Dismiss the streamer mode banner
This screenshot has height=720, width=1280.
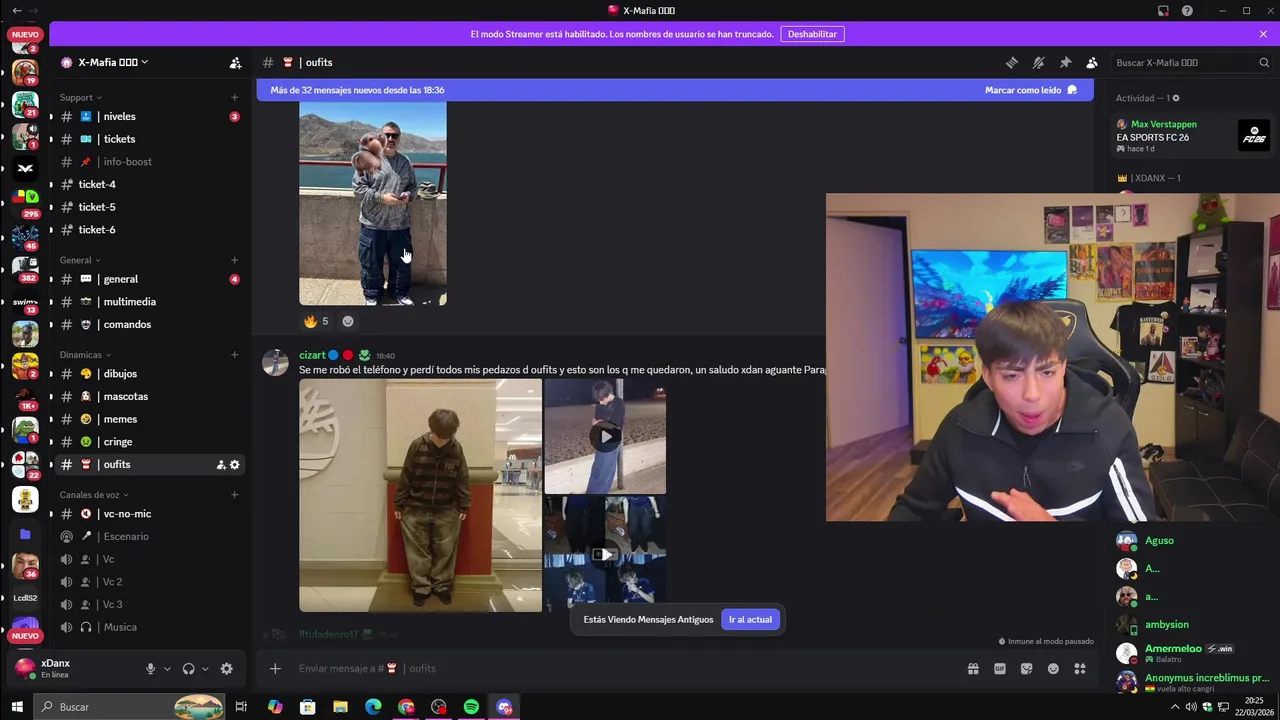click(1263, 34)
